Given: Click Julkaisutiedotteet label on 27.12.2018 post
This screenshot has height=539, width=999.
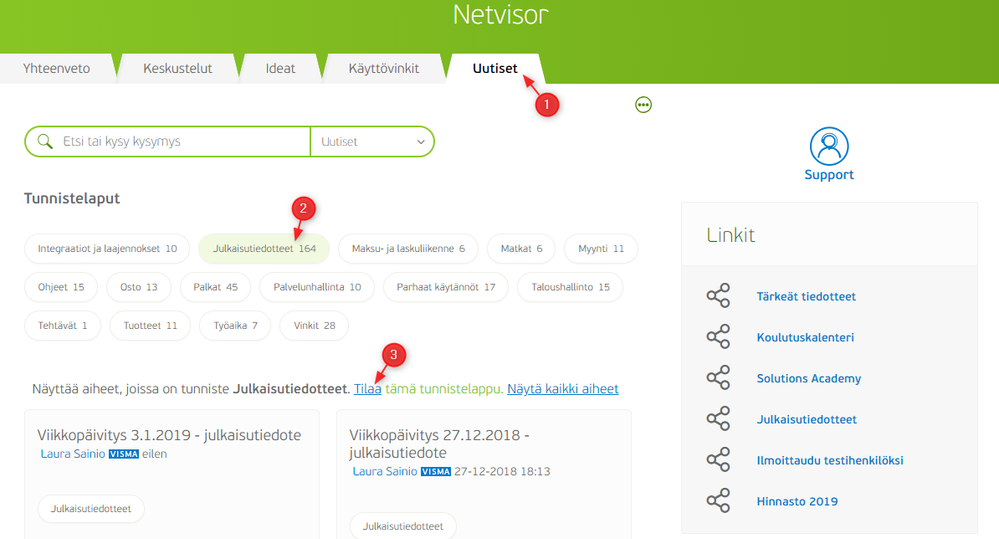Looking at the screenshot, I should [403, 526].
